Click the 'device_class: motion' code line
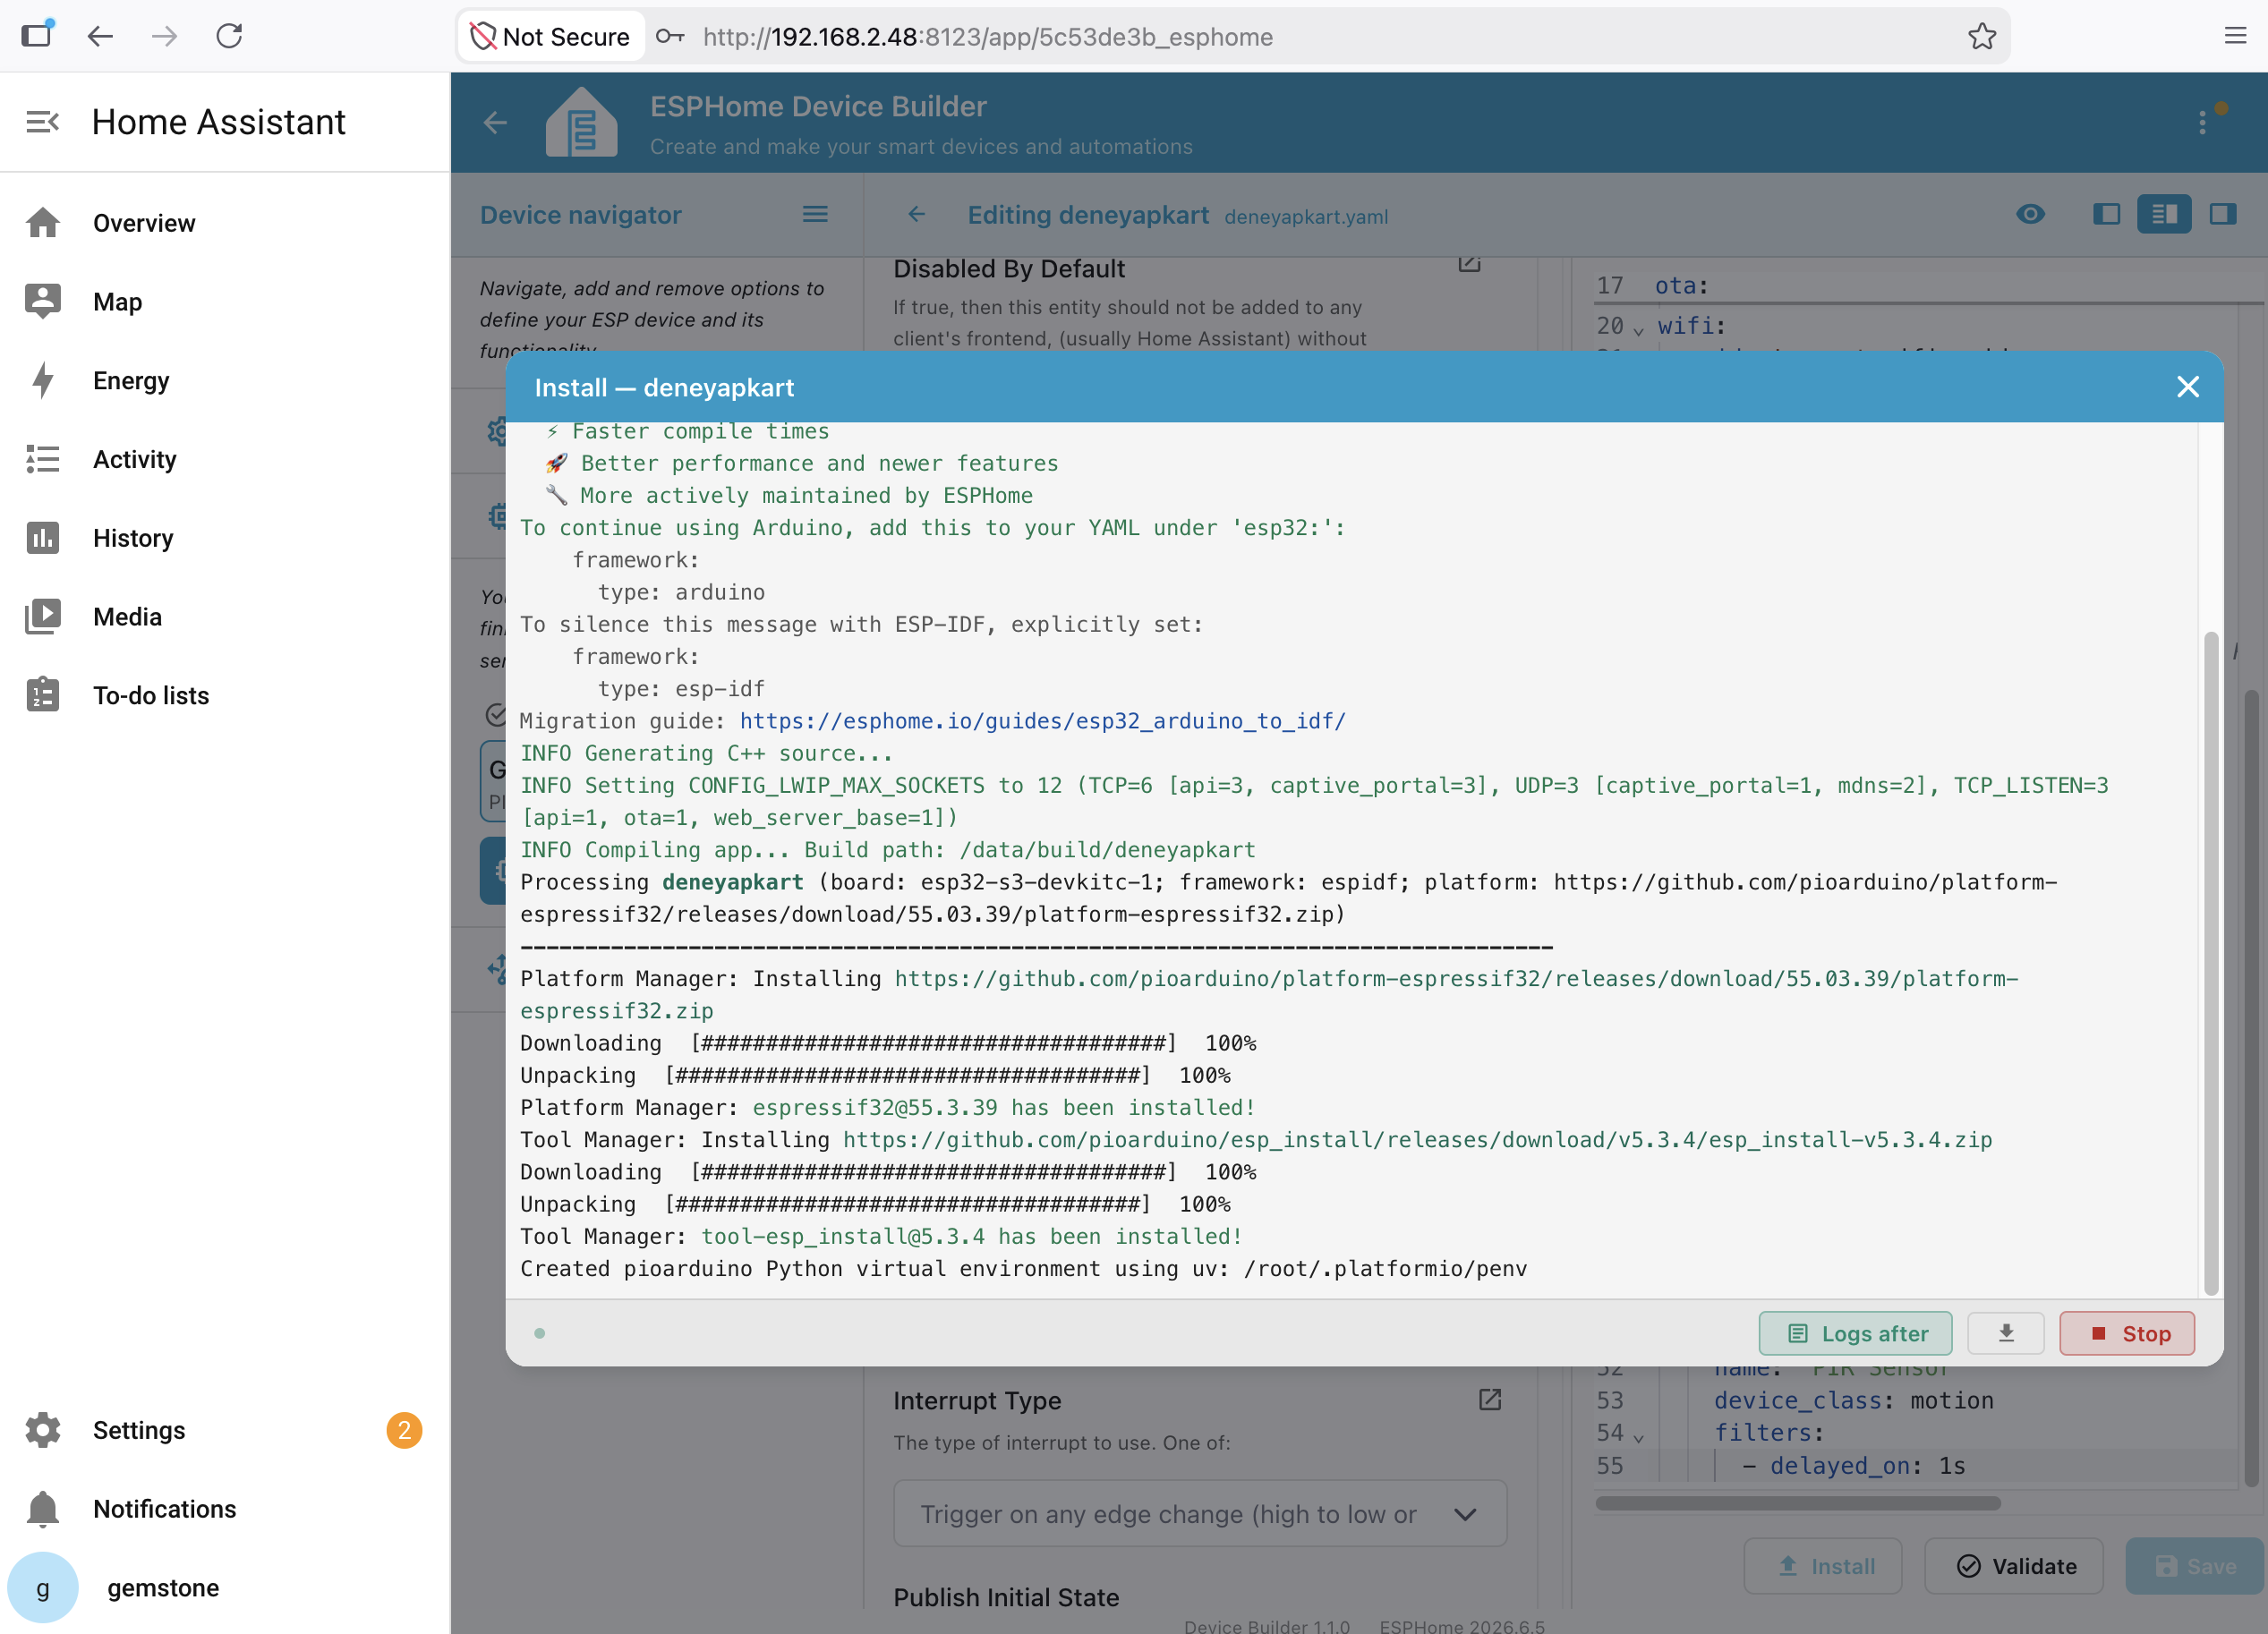The width and height of the screenshot is (2268, 1634). point(1853,1400)
